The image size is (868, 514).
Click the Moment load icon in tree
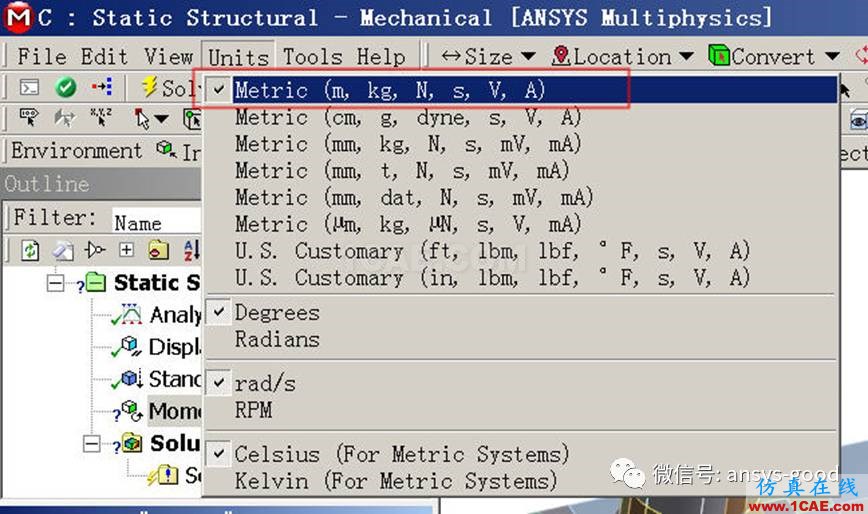pyautogui.click(x=132, y=411)
